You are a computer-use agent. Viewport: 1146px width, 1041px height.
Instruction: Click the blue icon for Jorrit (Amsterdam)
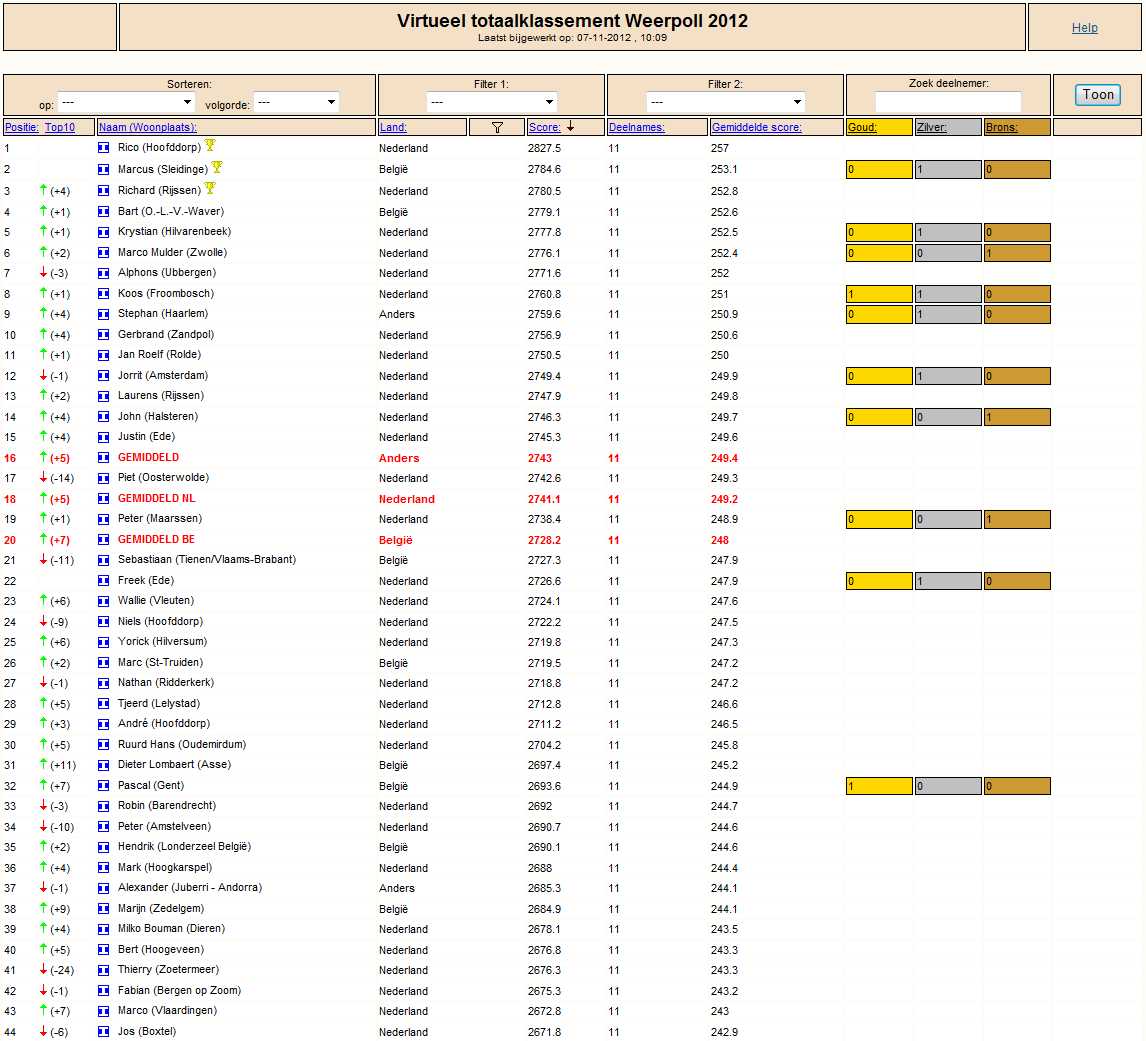[x=104, y=376]
